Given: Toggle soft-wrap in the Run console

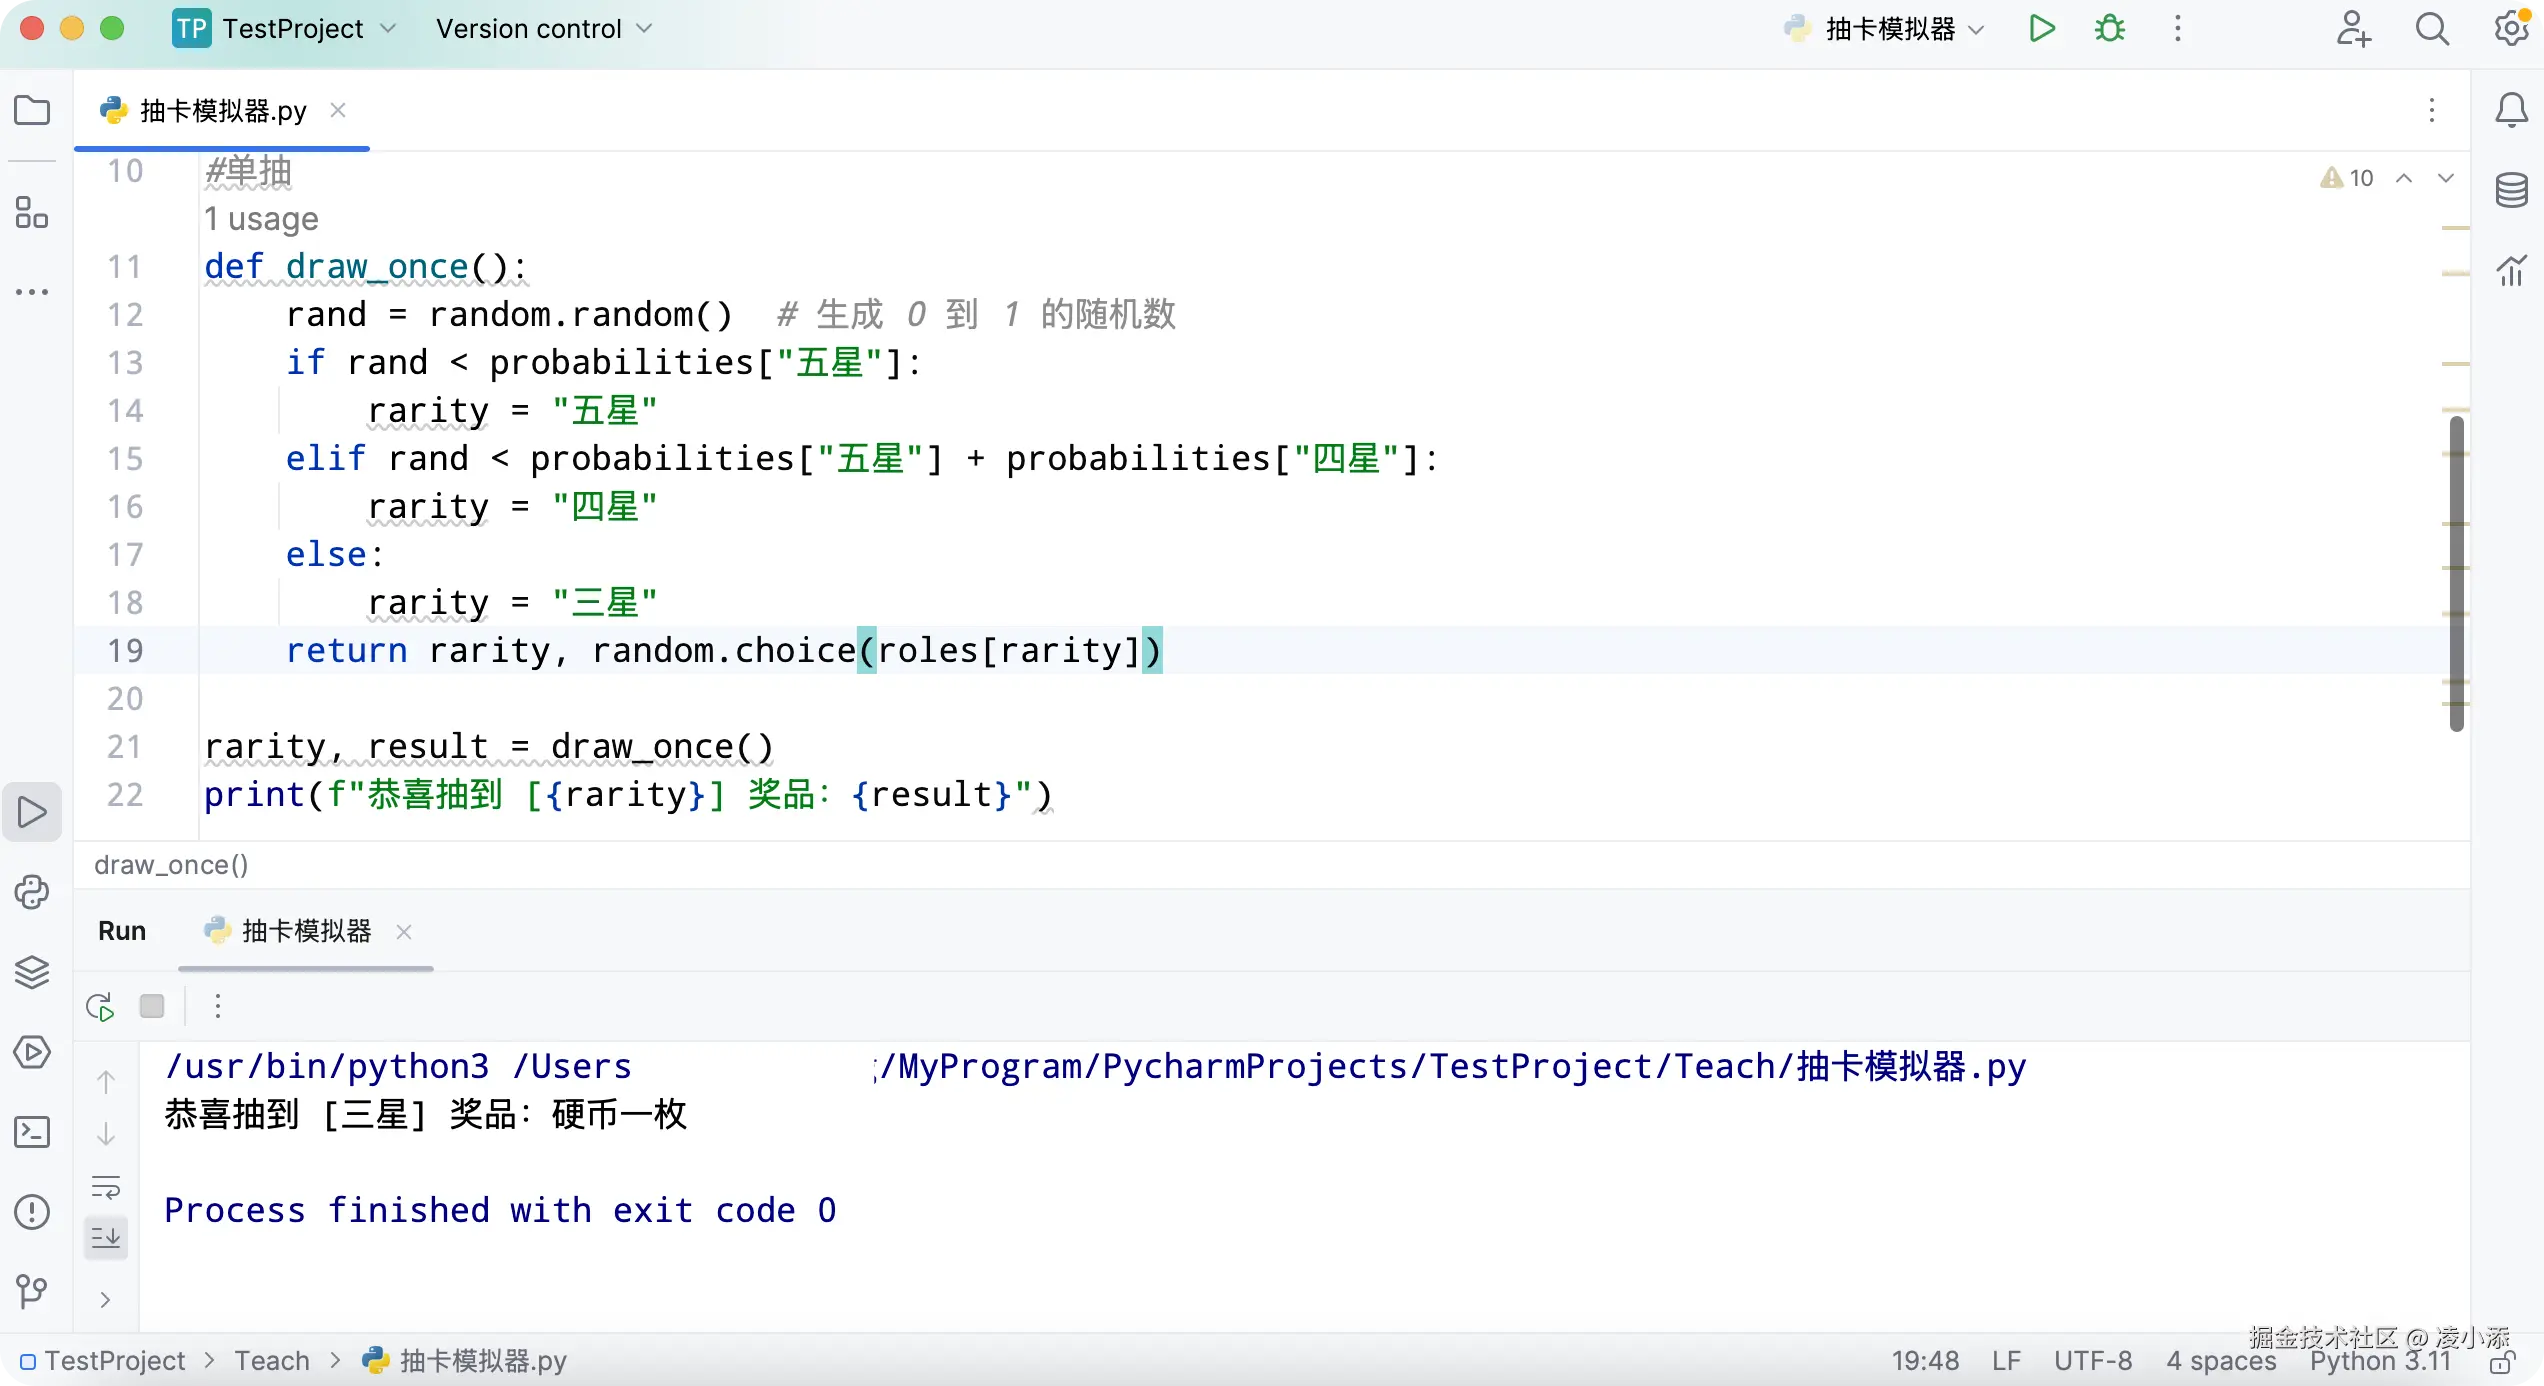Looking at the screenshot, I should pos(106,1187).
